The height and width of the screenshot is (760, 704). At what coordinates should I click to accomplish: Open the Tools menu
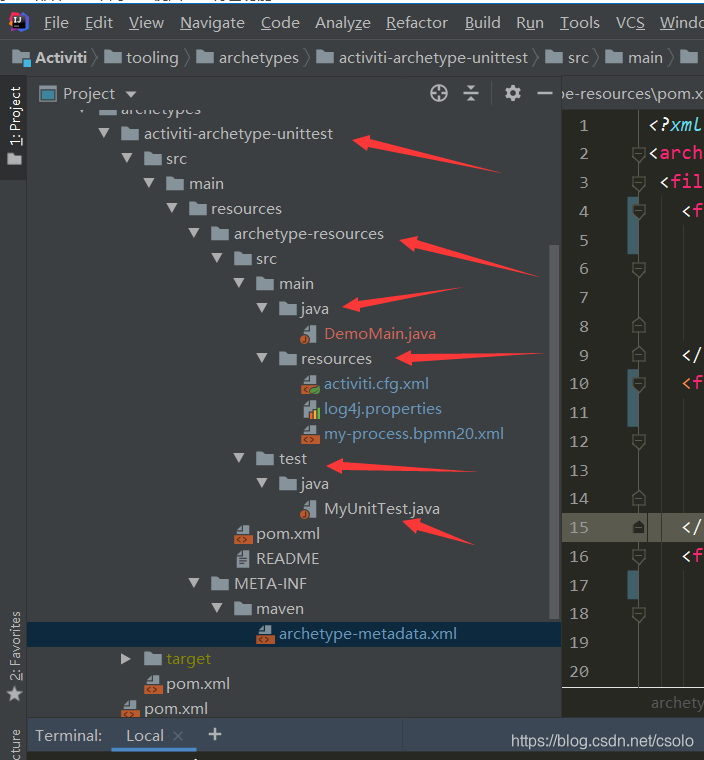580,23
